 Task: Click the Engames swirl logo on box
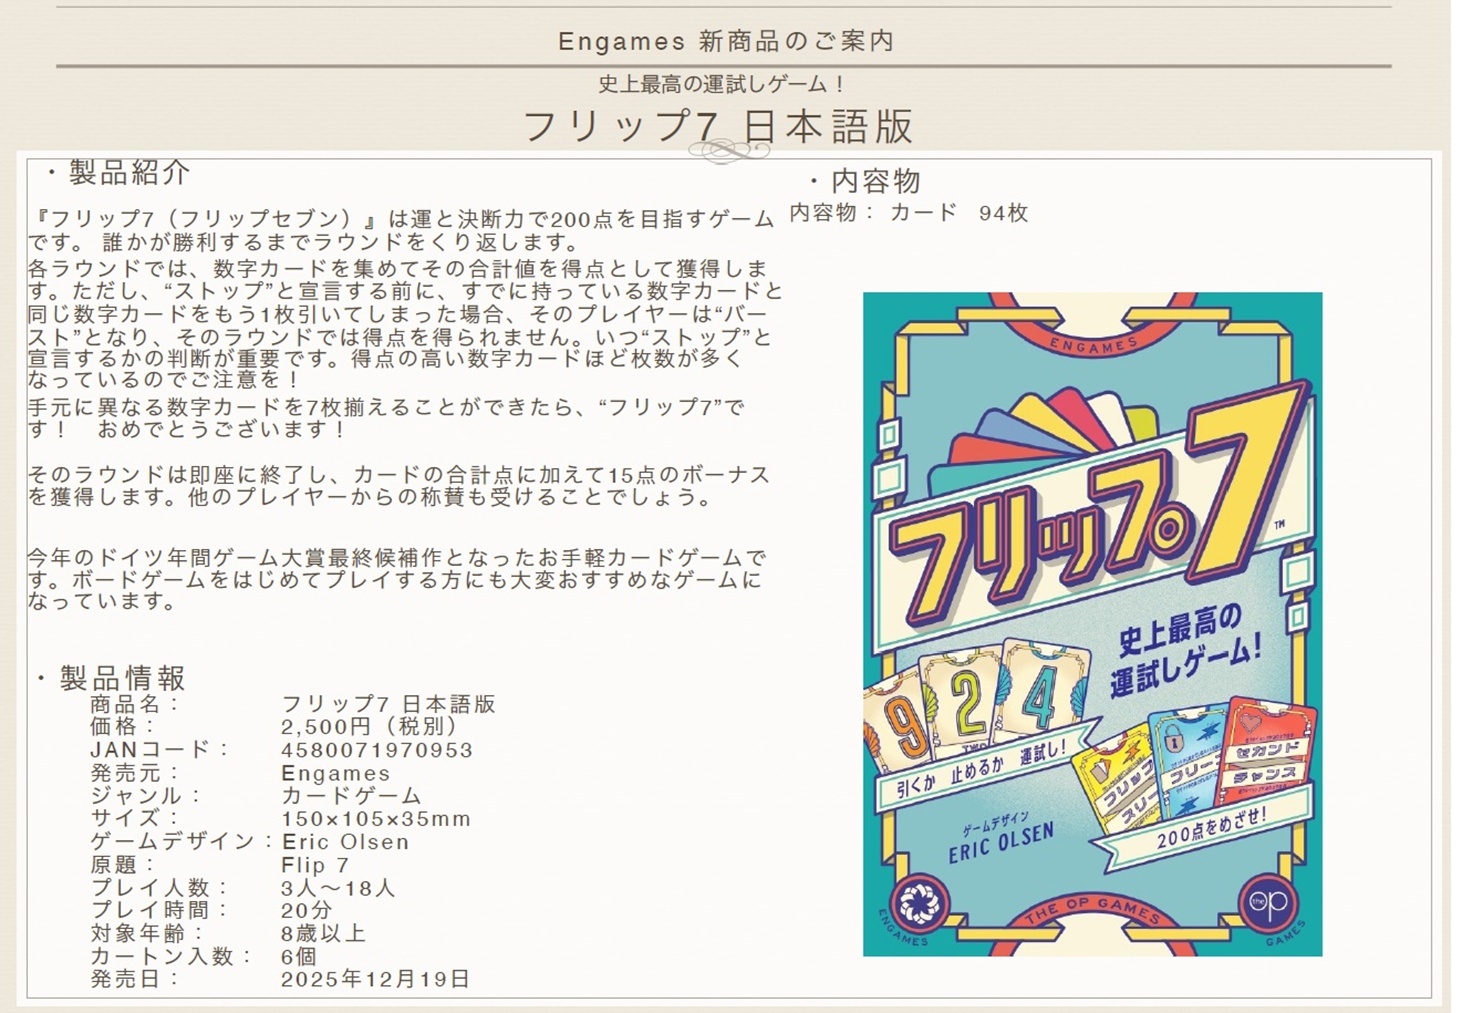[919, 903]
